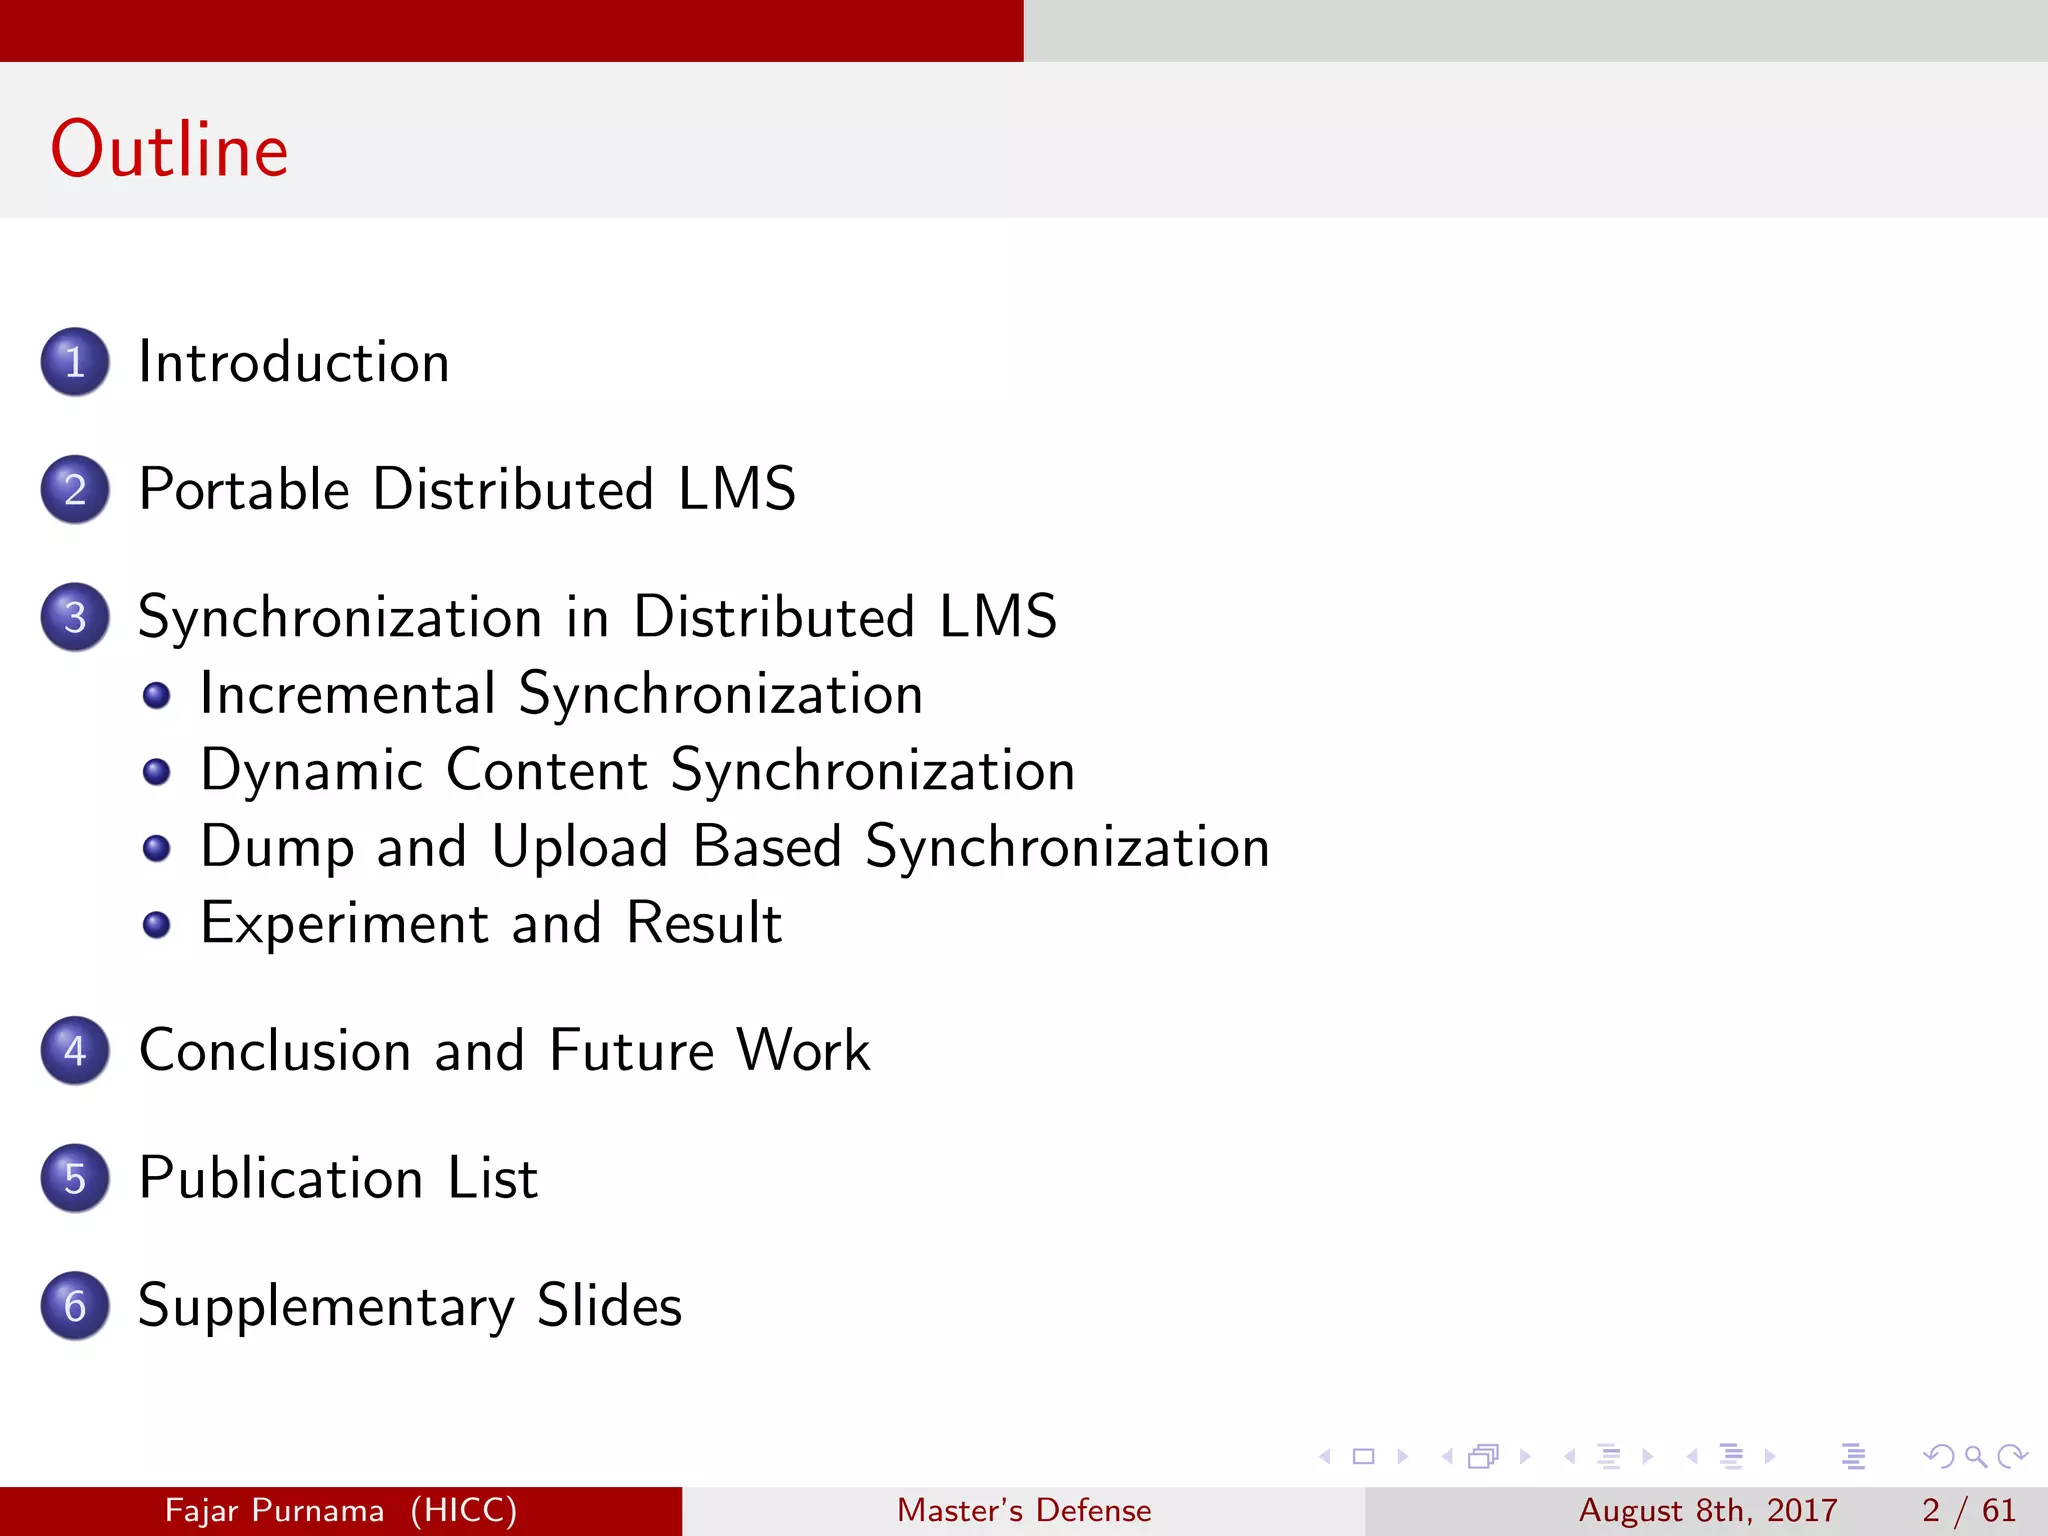Click the search magnifier navigation icon
This screenshot has width=2048, height=1536.
(1975, 1457)
